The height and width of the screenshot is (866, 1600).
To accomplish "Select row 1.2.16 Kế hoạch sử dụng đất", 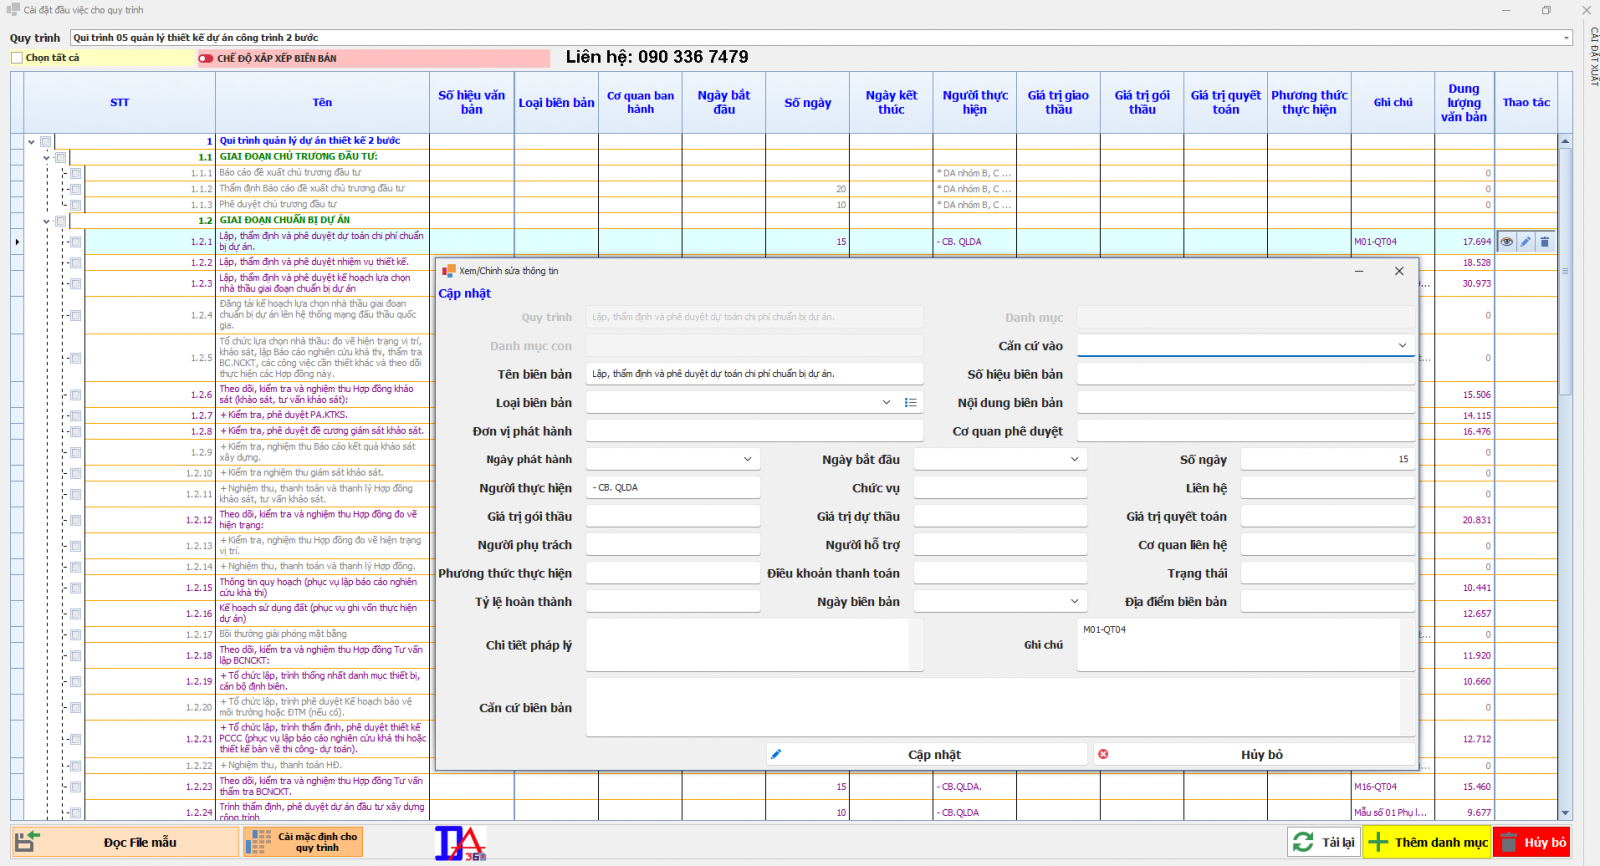I will click(x=320, y=614).
